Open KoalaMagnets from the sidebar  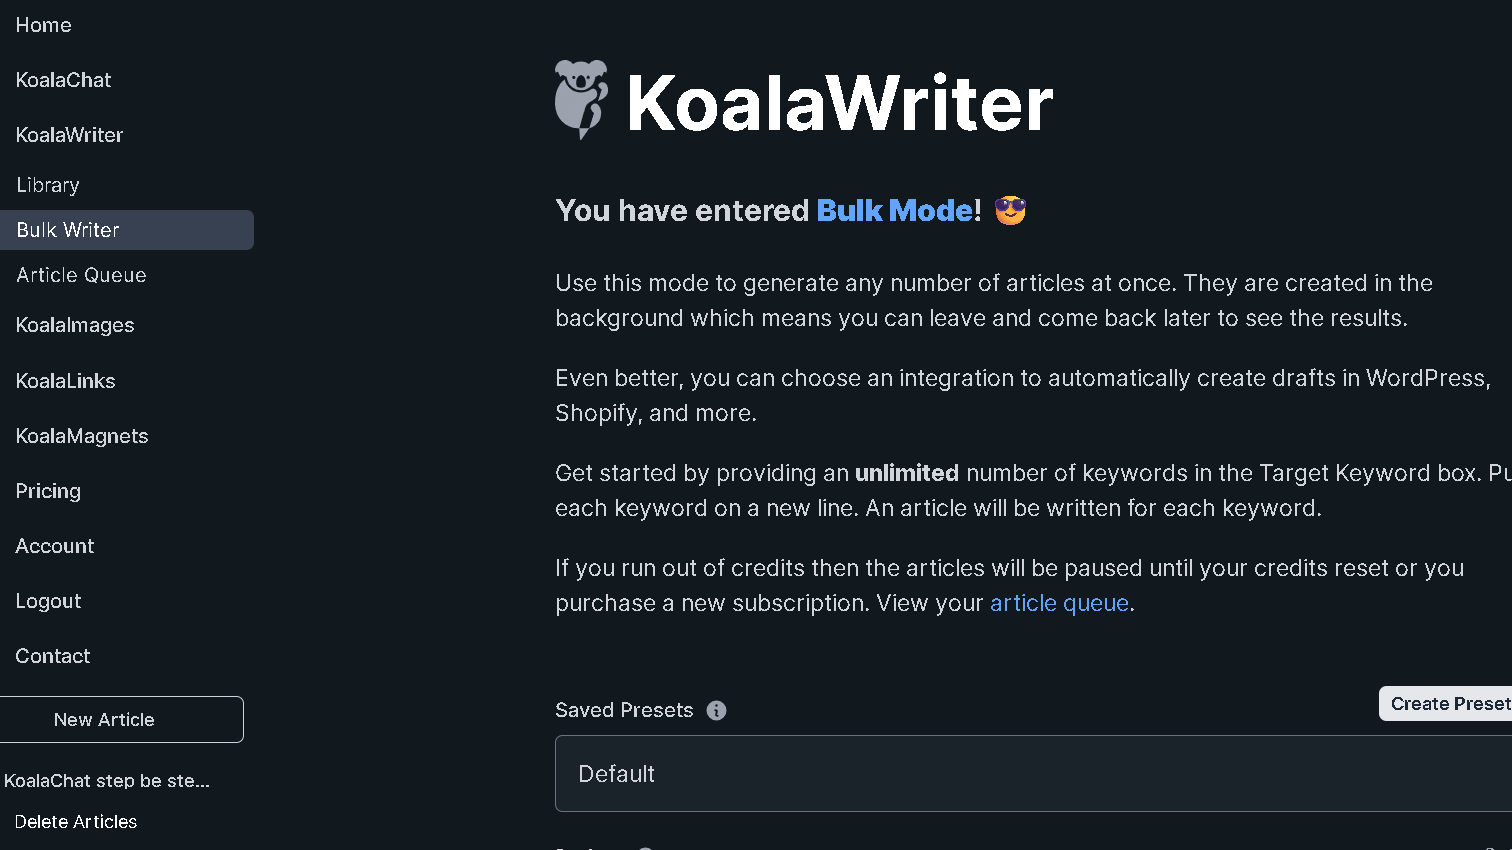[x=81, y=435]
